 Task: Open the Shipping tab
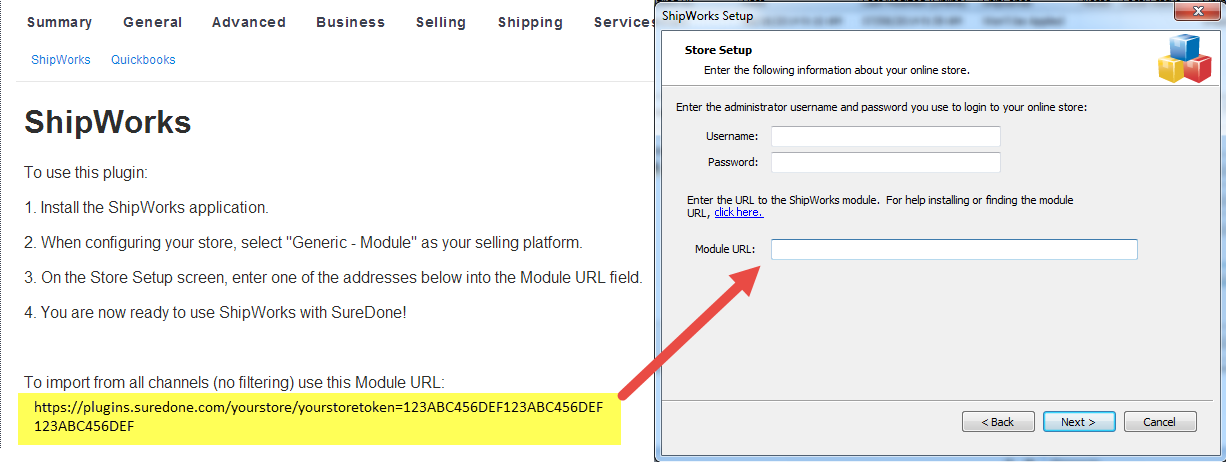(x=530, y=22)
